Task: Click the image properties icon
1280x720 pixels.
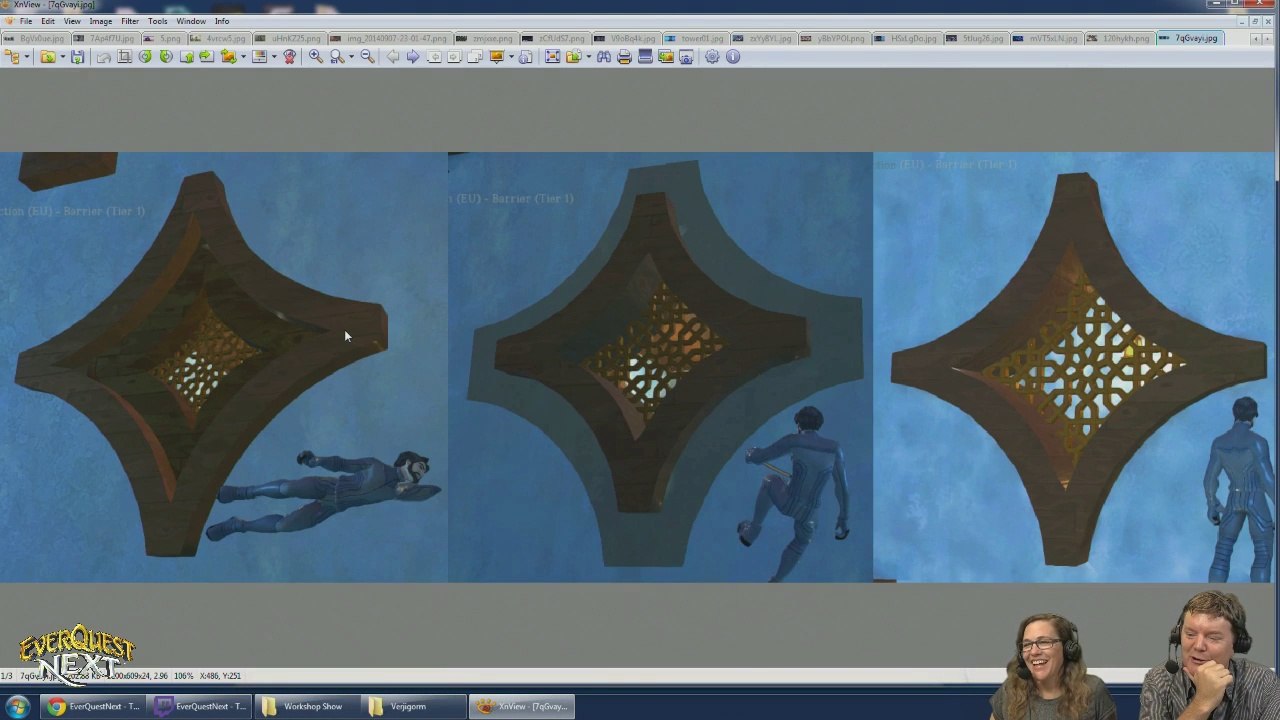Action: coord(525,57)
